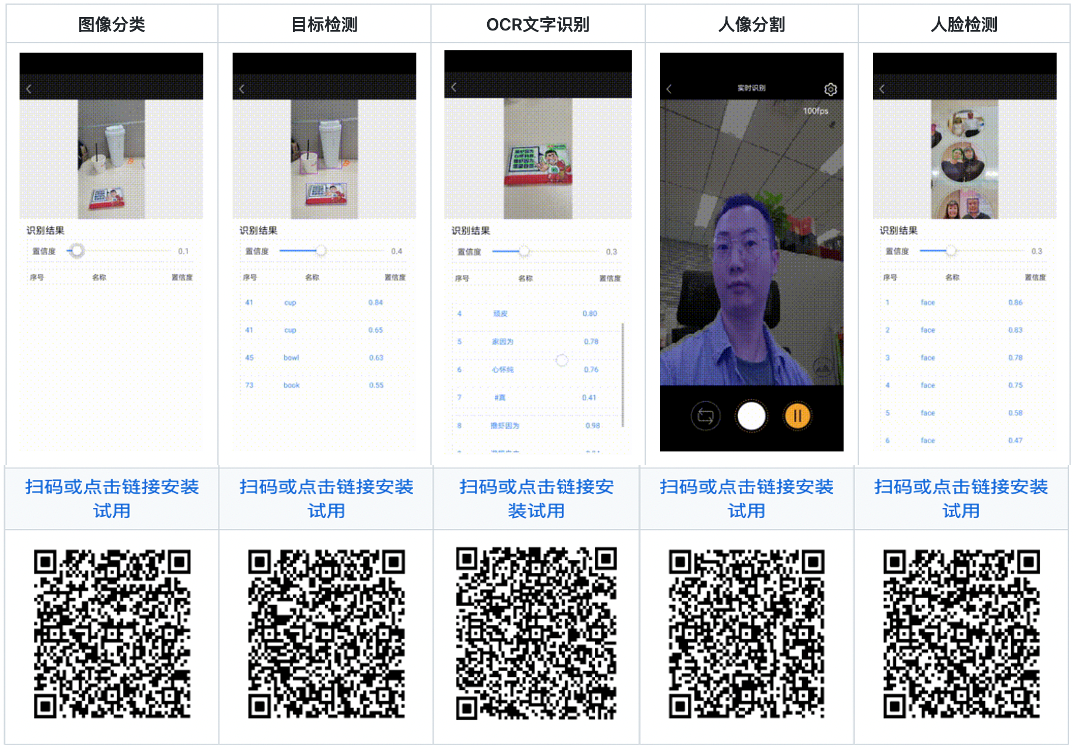Tap back arrow in 人脸检测 phone screen
Screen dimensions: 1076x752
pyautogui.click(x=882, y=89)
